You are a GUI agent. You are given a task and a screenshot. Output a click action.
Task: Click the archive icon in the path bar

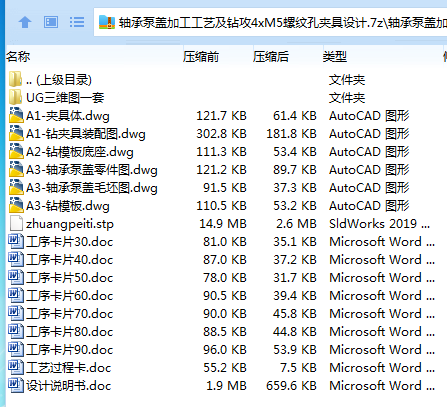click(107, 22)
